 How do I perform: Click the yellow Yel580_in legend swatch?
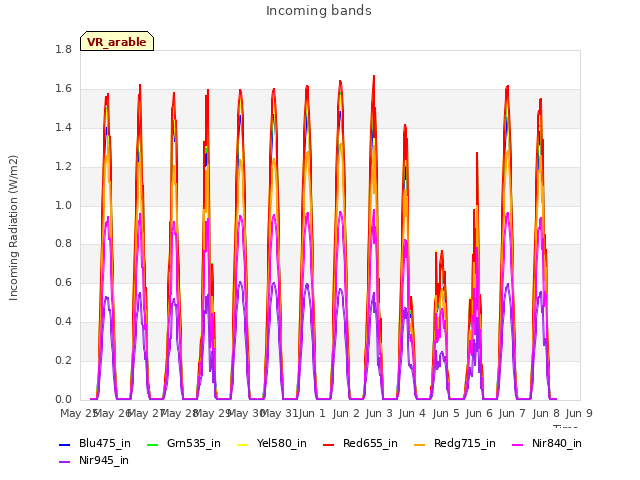point(243,444)
